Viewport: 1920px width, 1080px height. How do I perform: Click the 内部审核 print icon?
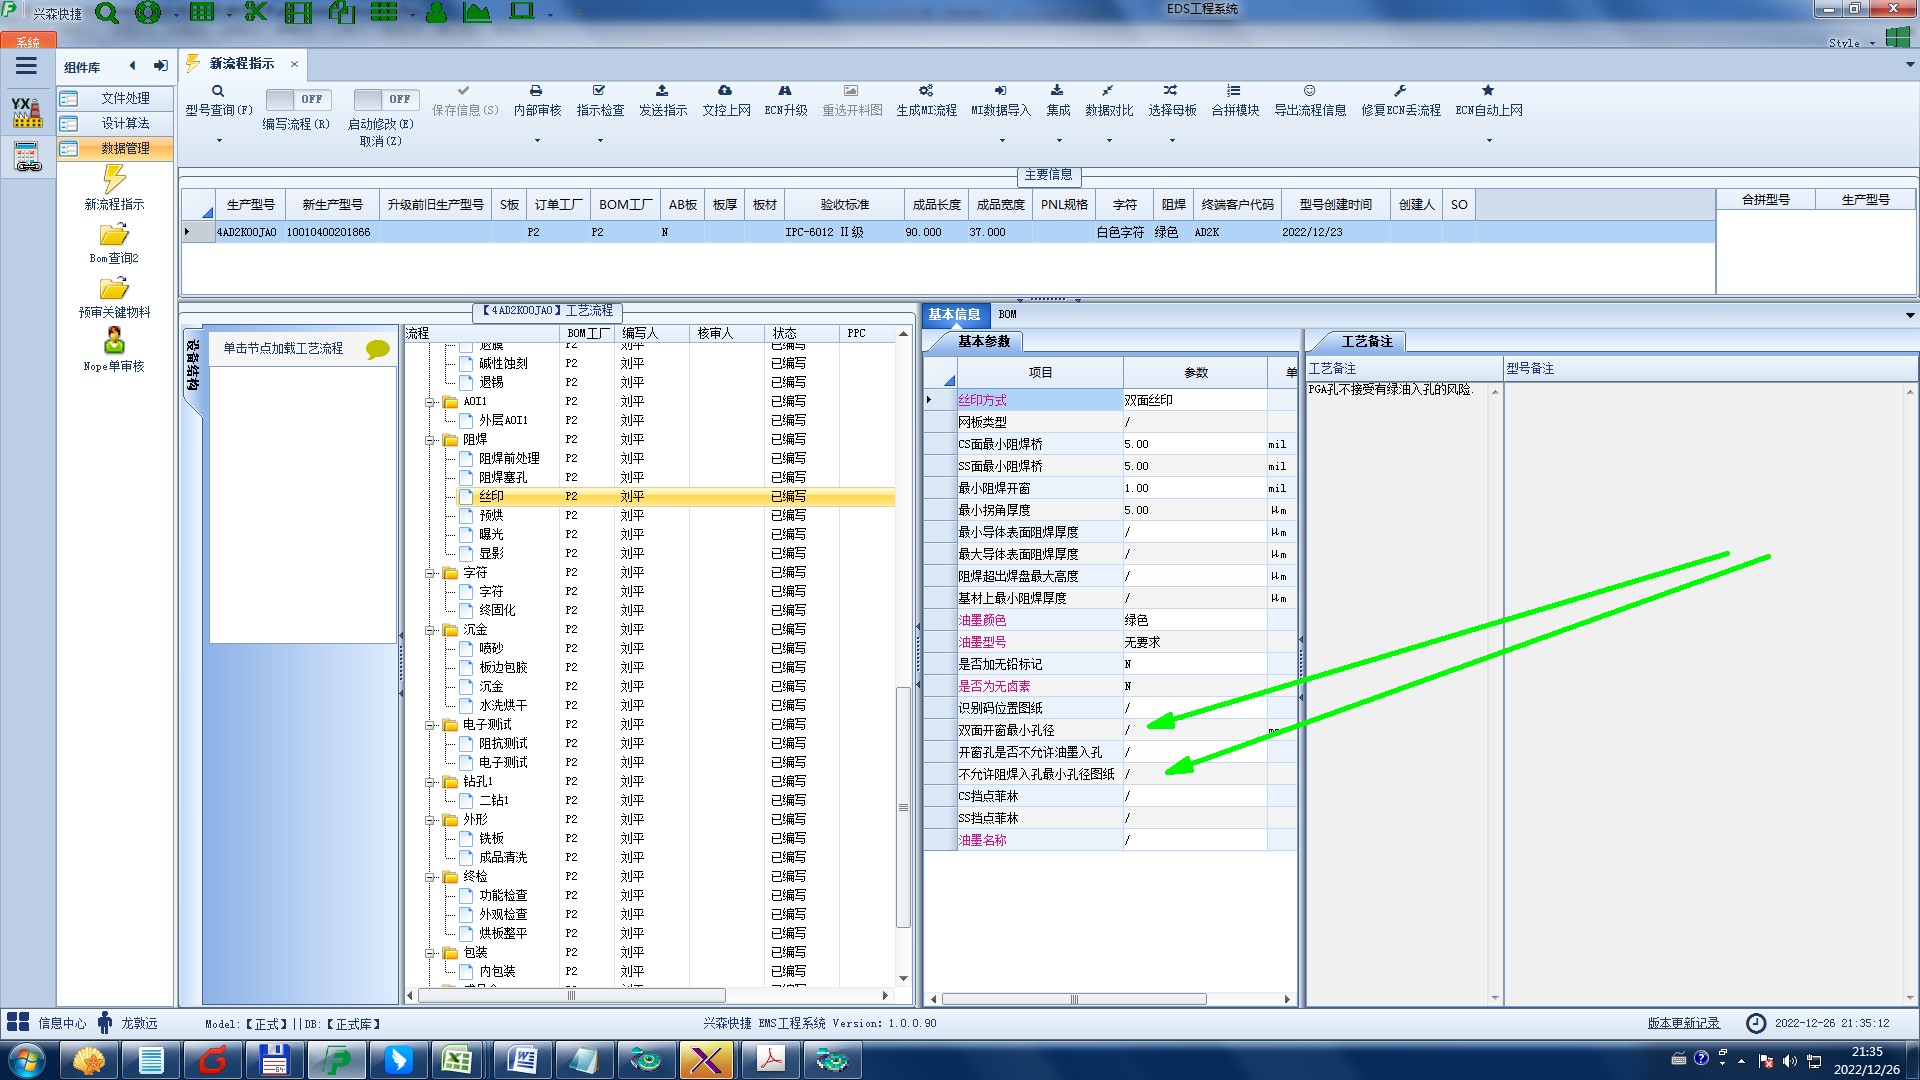[x=536, y=91]
